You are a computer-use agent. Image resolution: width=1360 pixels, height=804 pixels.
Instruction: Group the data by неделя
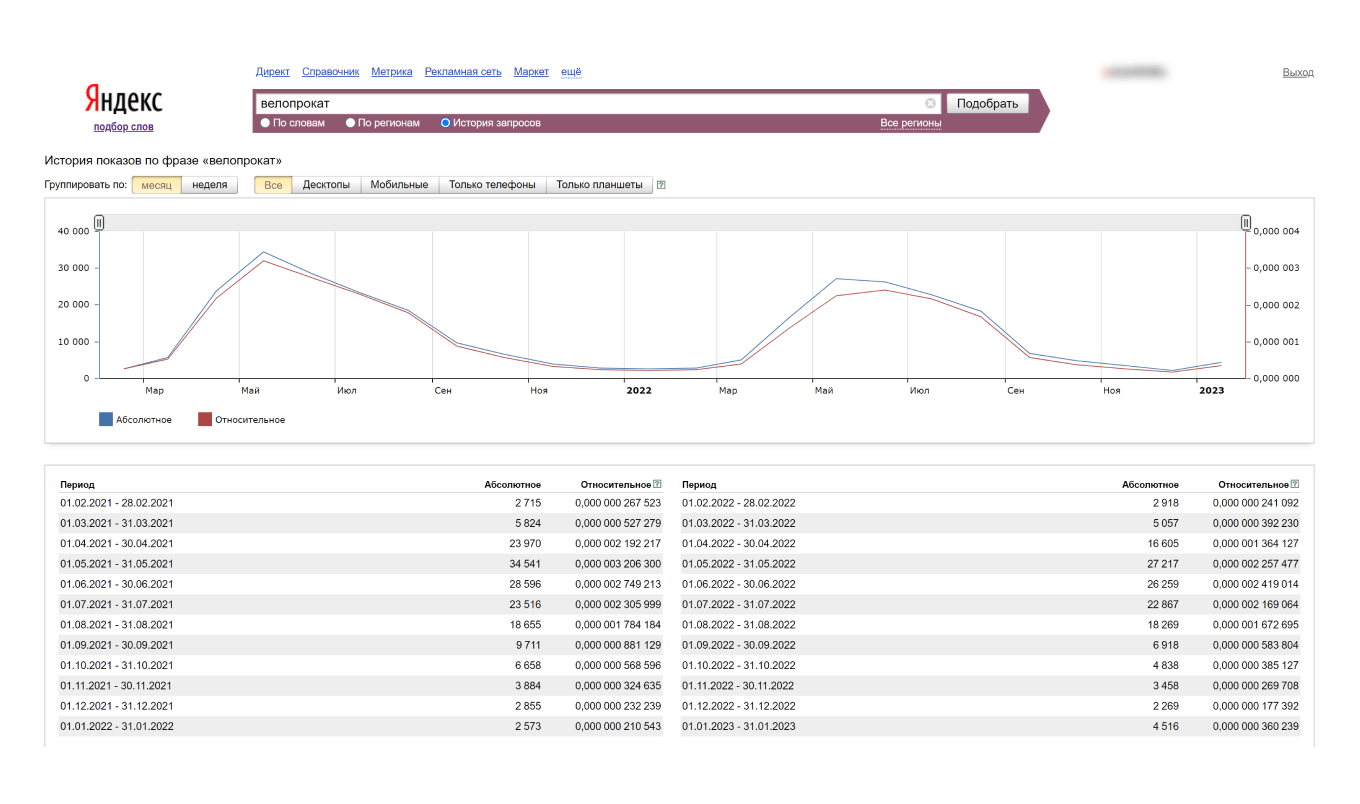coord(210,185)
